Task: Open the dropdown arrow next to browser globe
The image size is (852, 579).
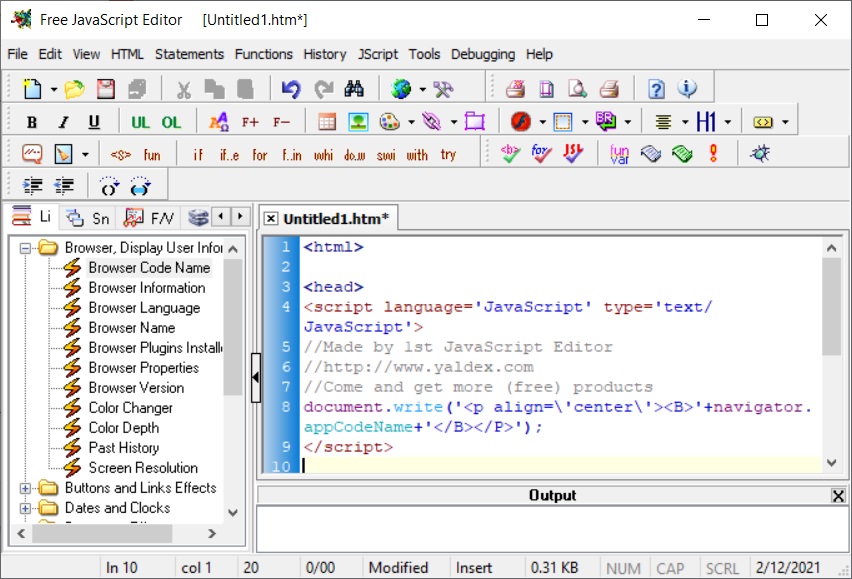Action: [422, 89]
